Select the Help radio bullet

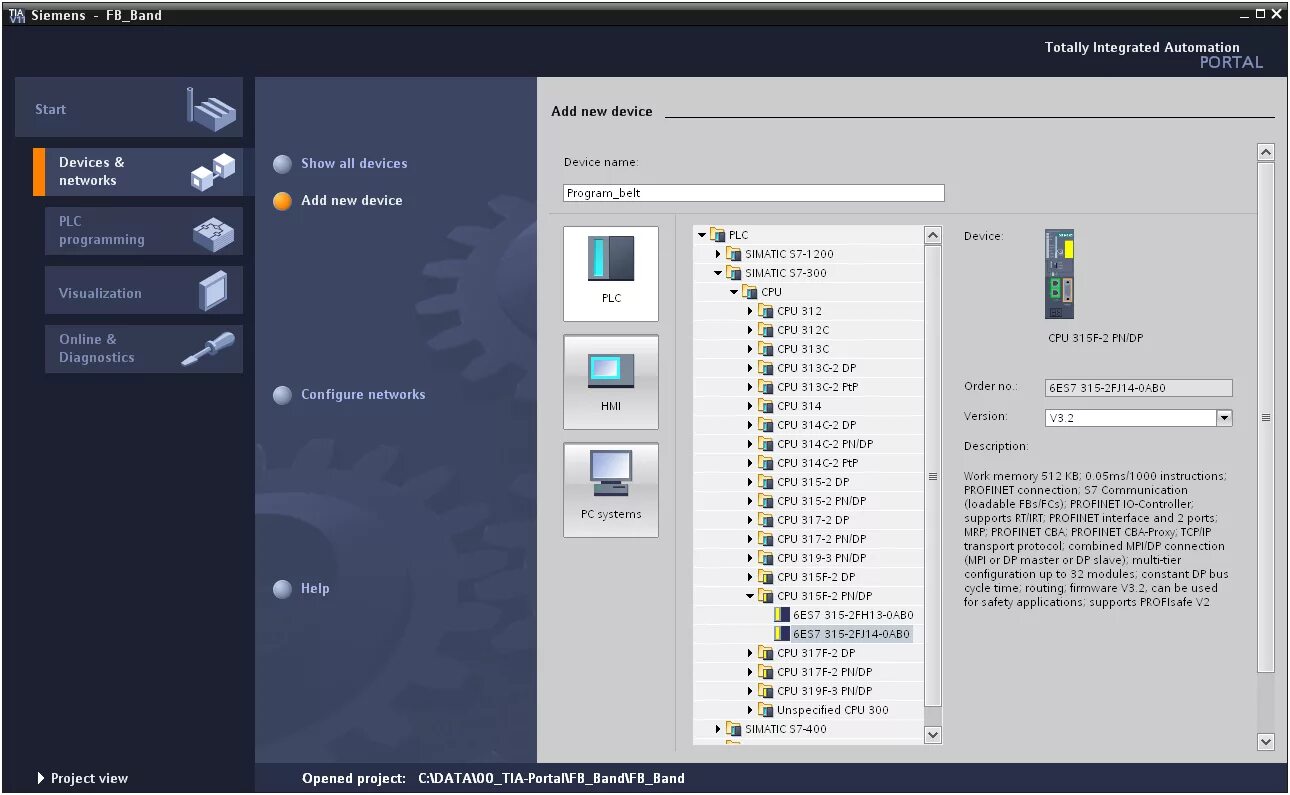(x=283, y=589)
